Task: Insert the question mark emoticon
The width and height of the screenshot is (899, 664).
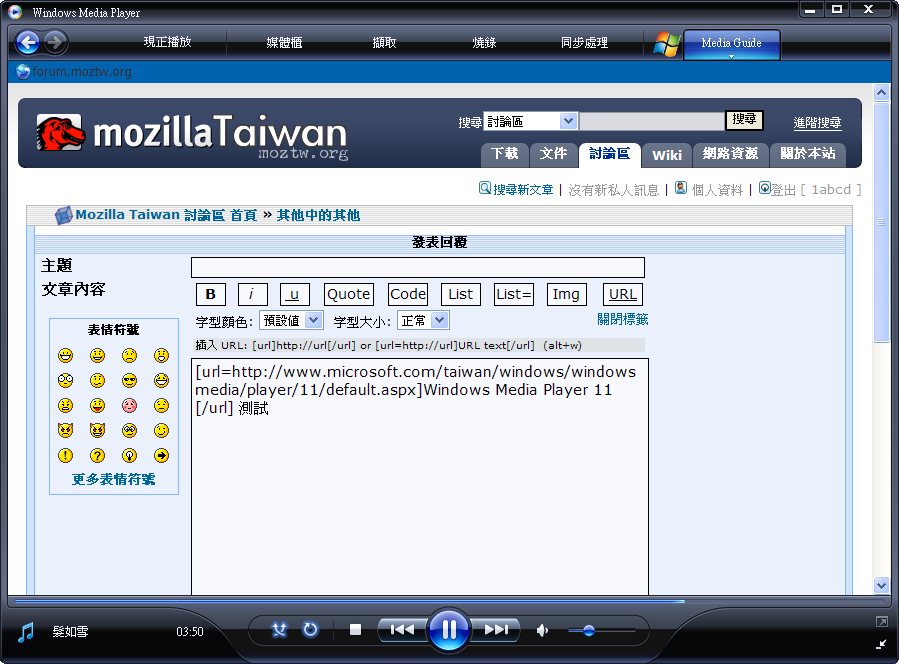Action: tap(97, 455)
